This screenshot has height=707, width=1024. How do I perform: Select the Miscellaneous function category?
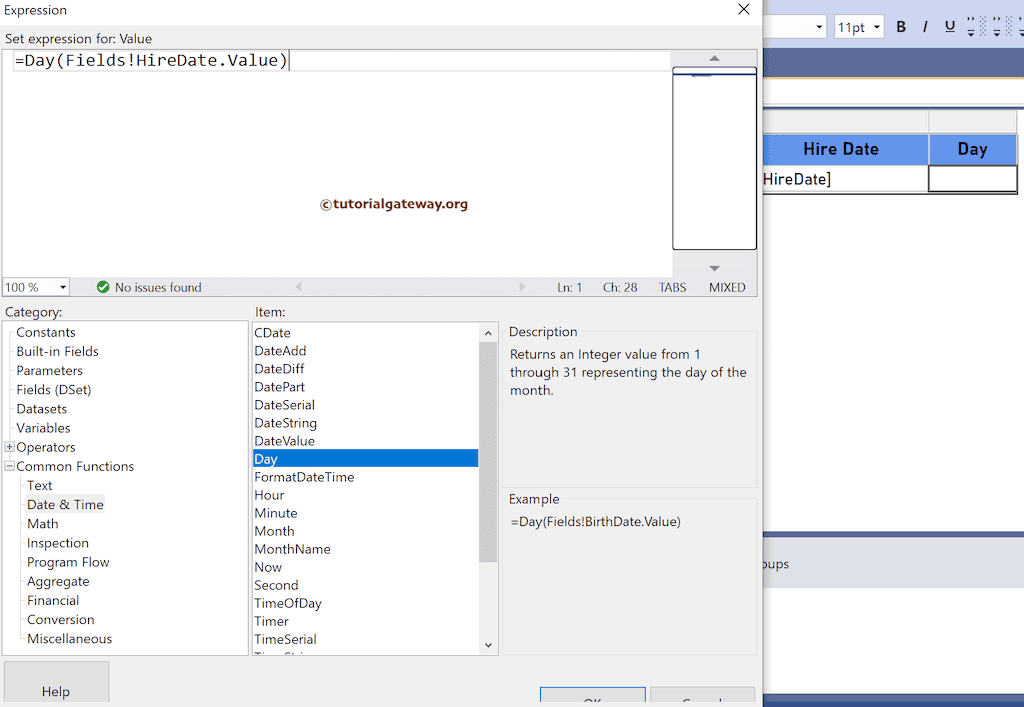(x=69, y=639)
